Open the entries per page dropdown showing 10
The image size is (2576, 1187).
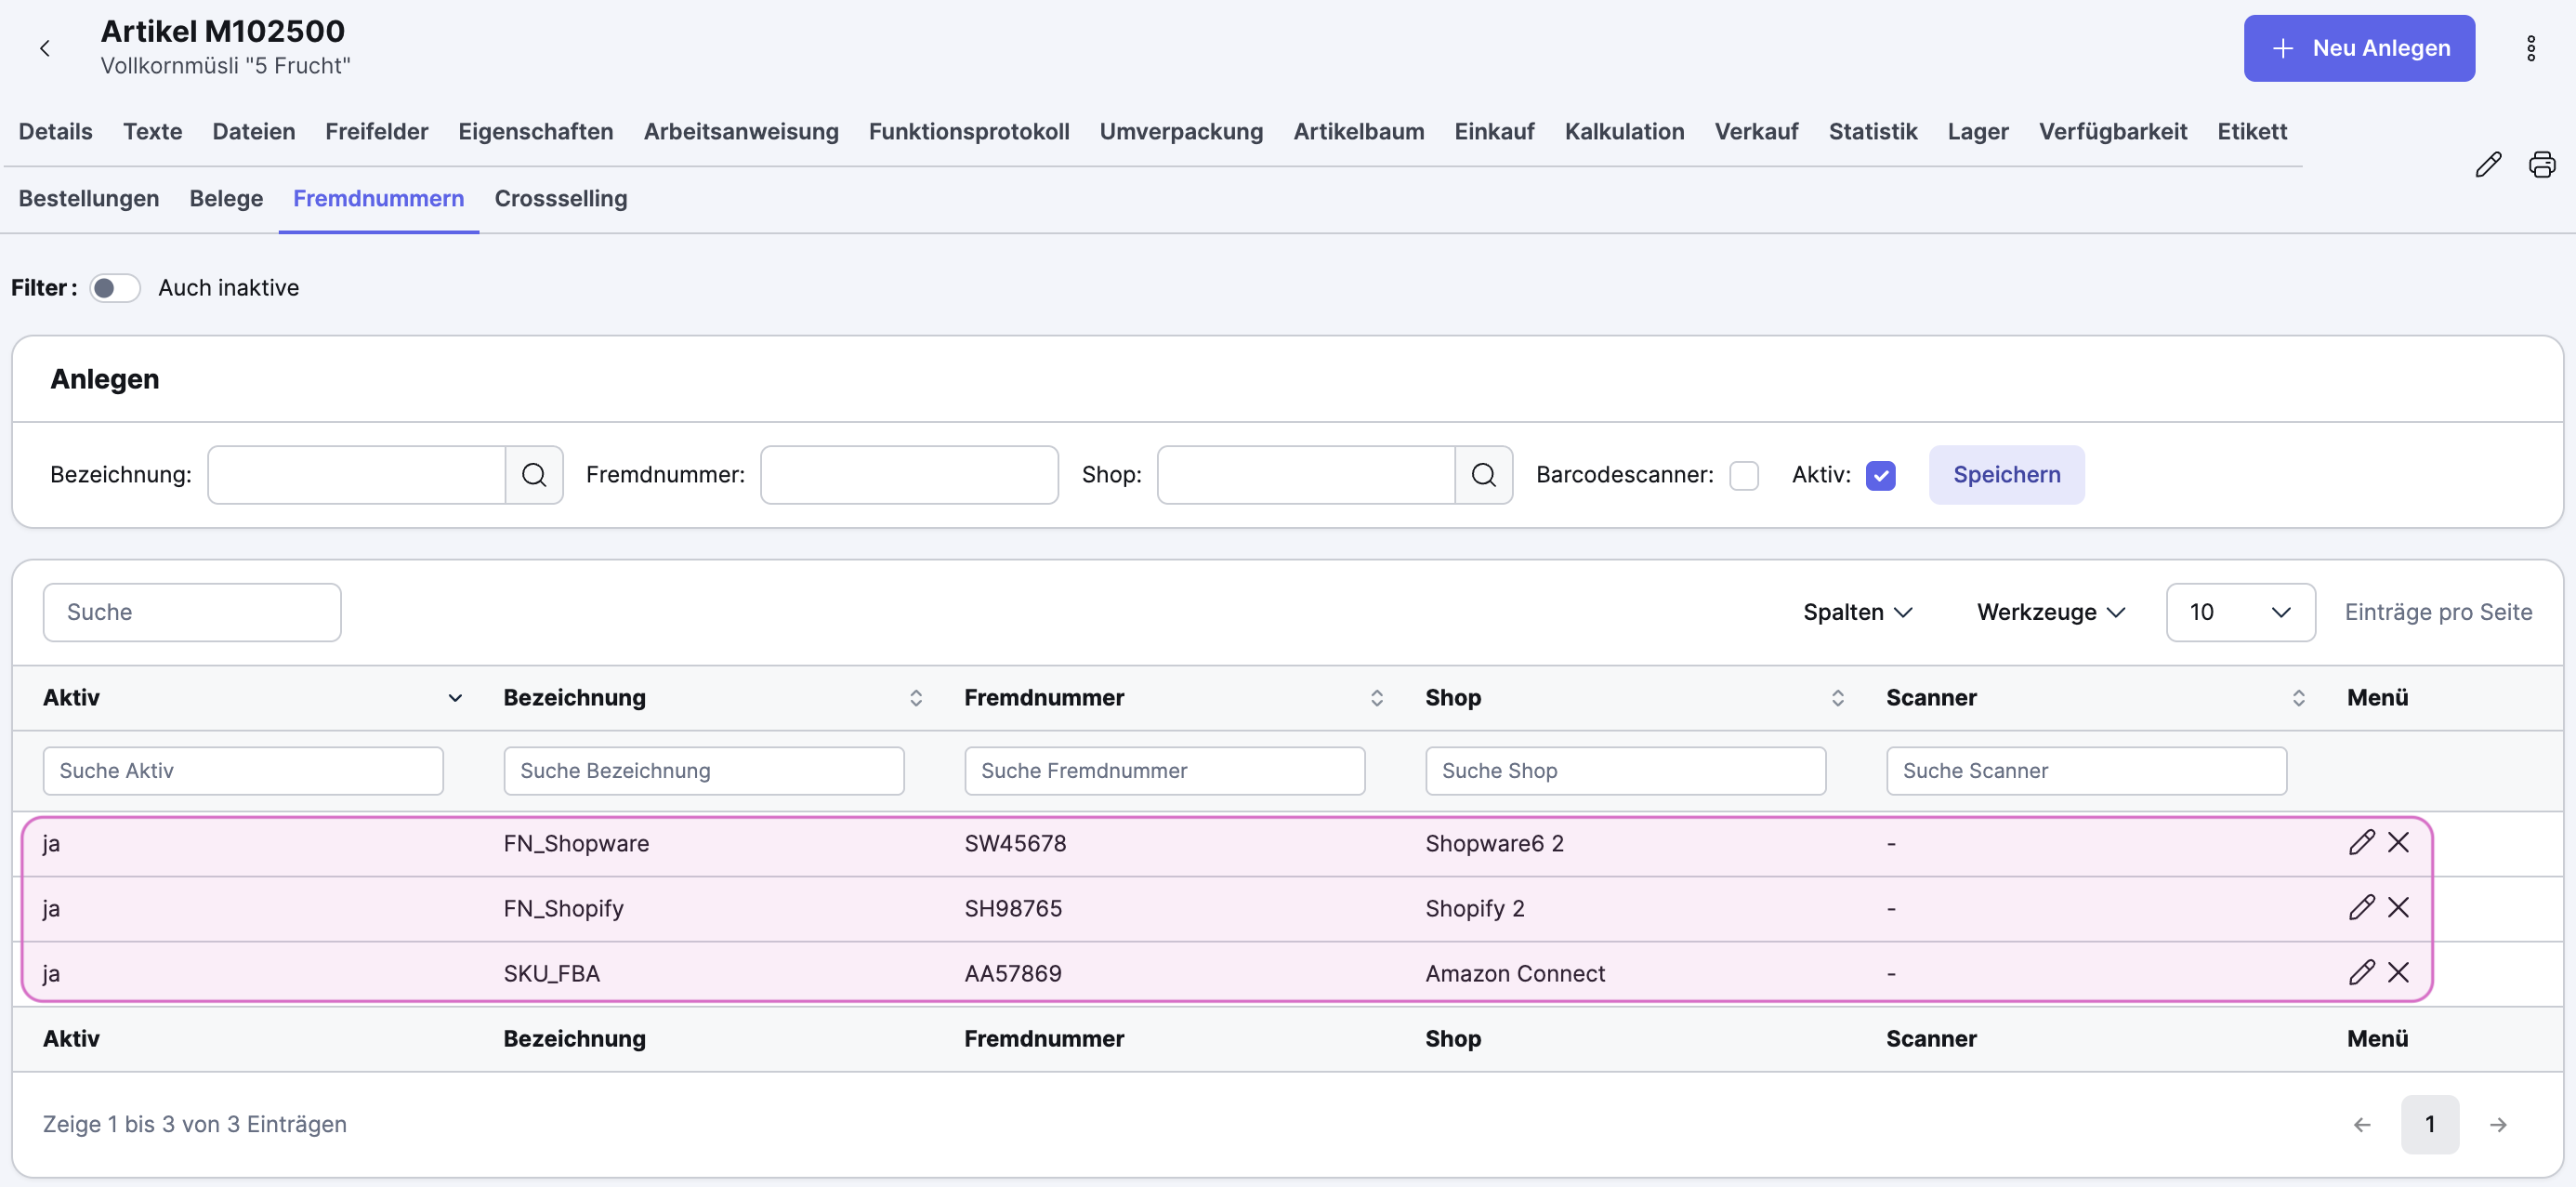coord(2239,612)
